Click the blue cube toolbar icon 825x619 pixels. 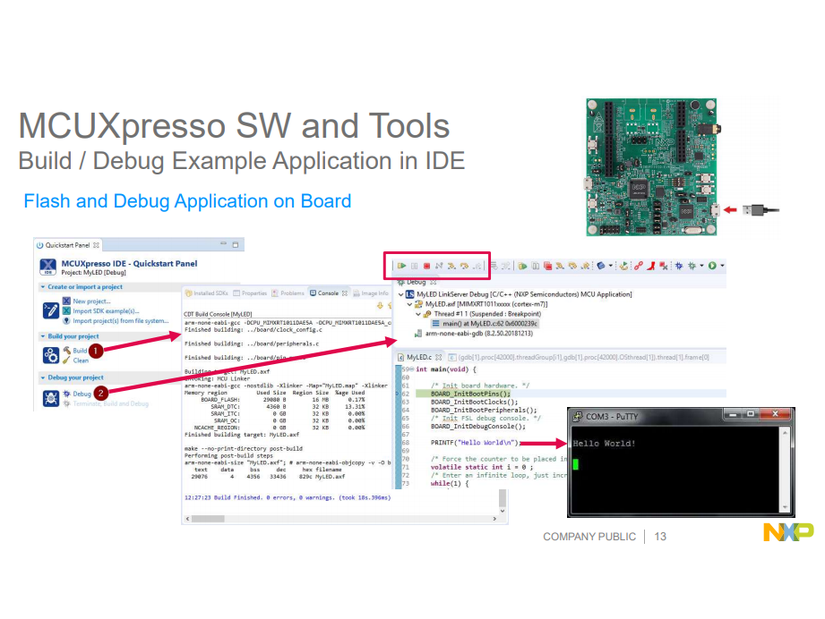pyautogui.click(x=601, y=266)
